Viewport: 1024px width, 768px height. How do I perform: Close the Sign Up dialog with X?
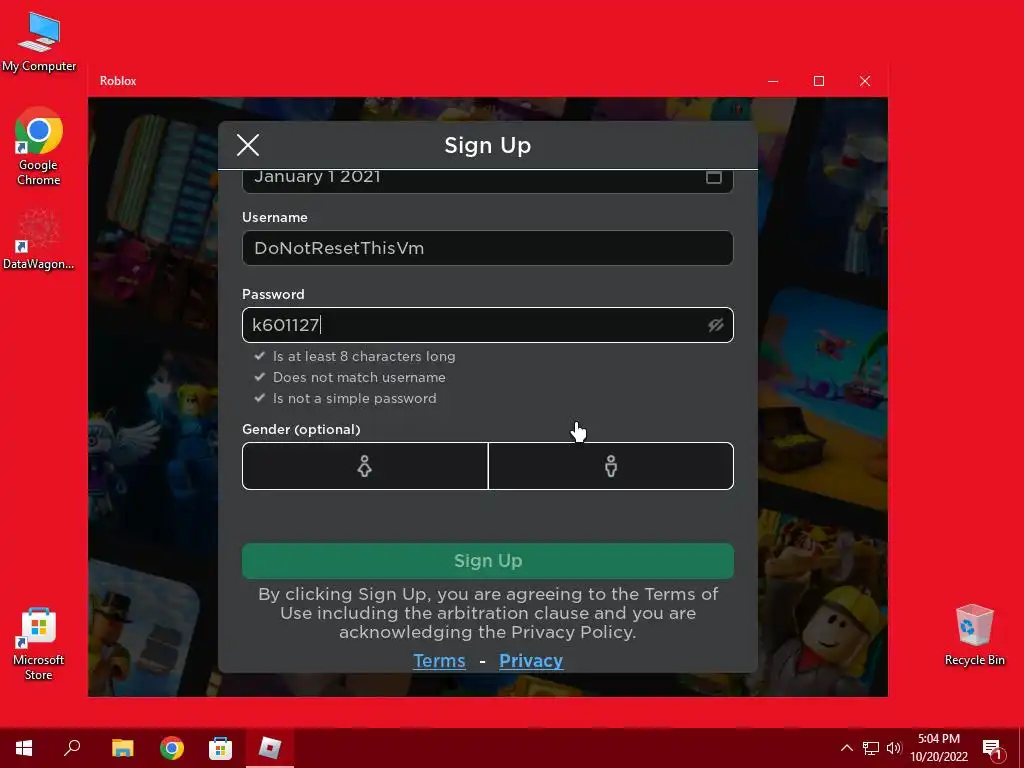pos(248,145)
